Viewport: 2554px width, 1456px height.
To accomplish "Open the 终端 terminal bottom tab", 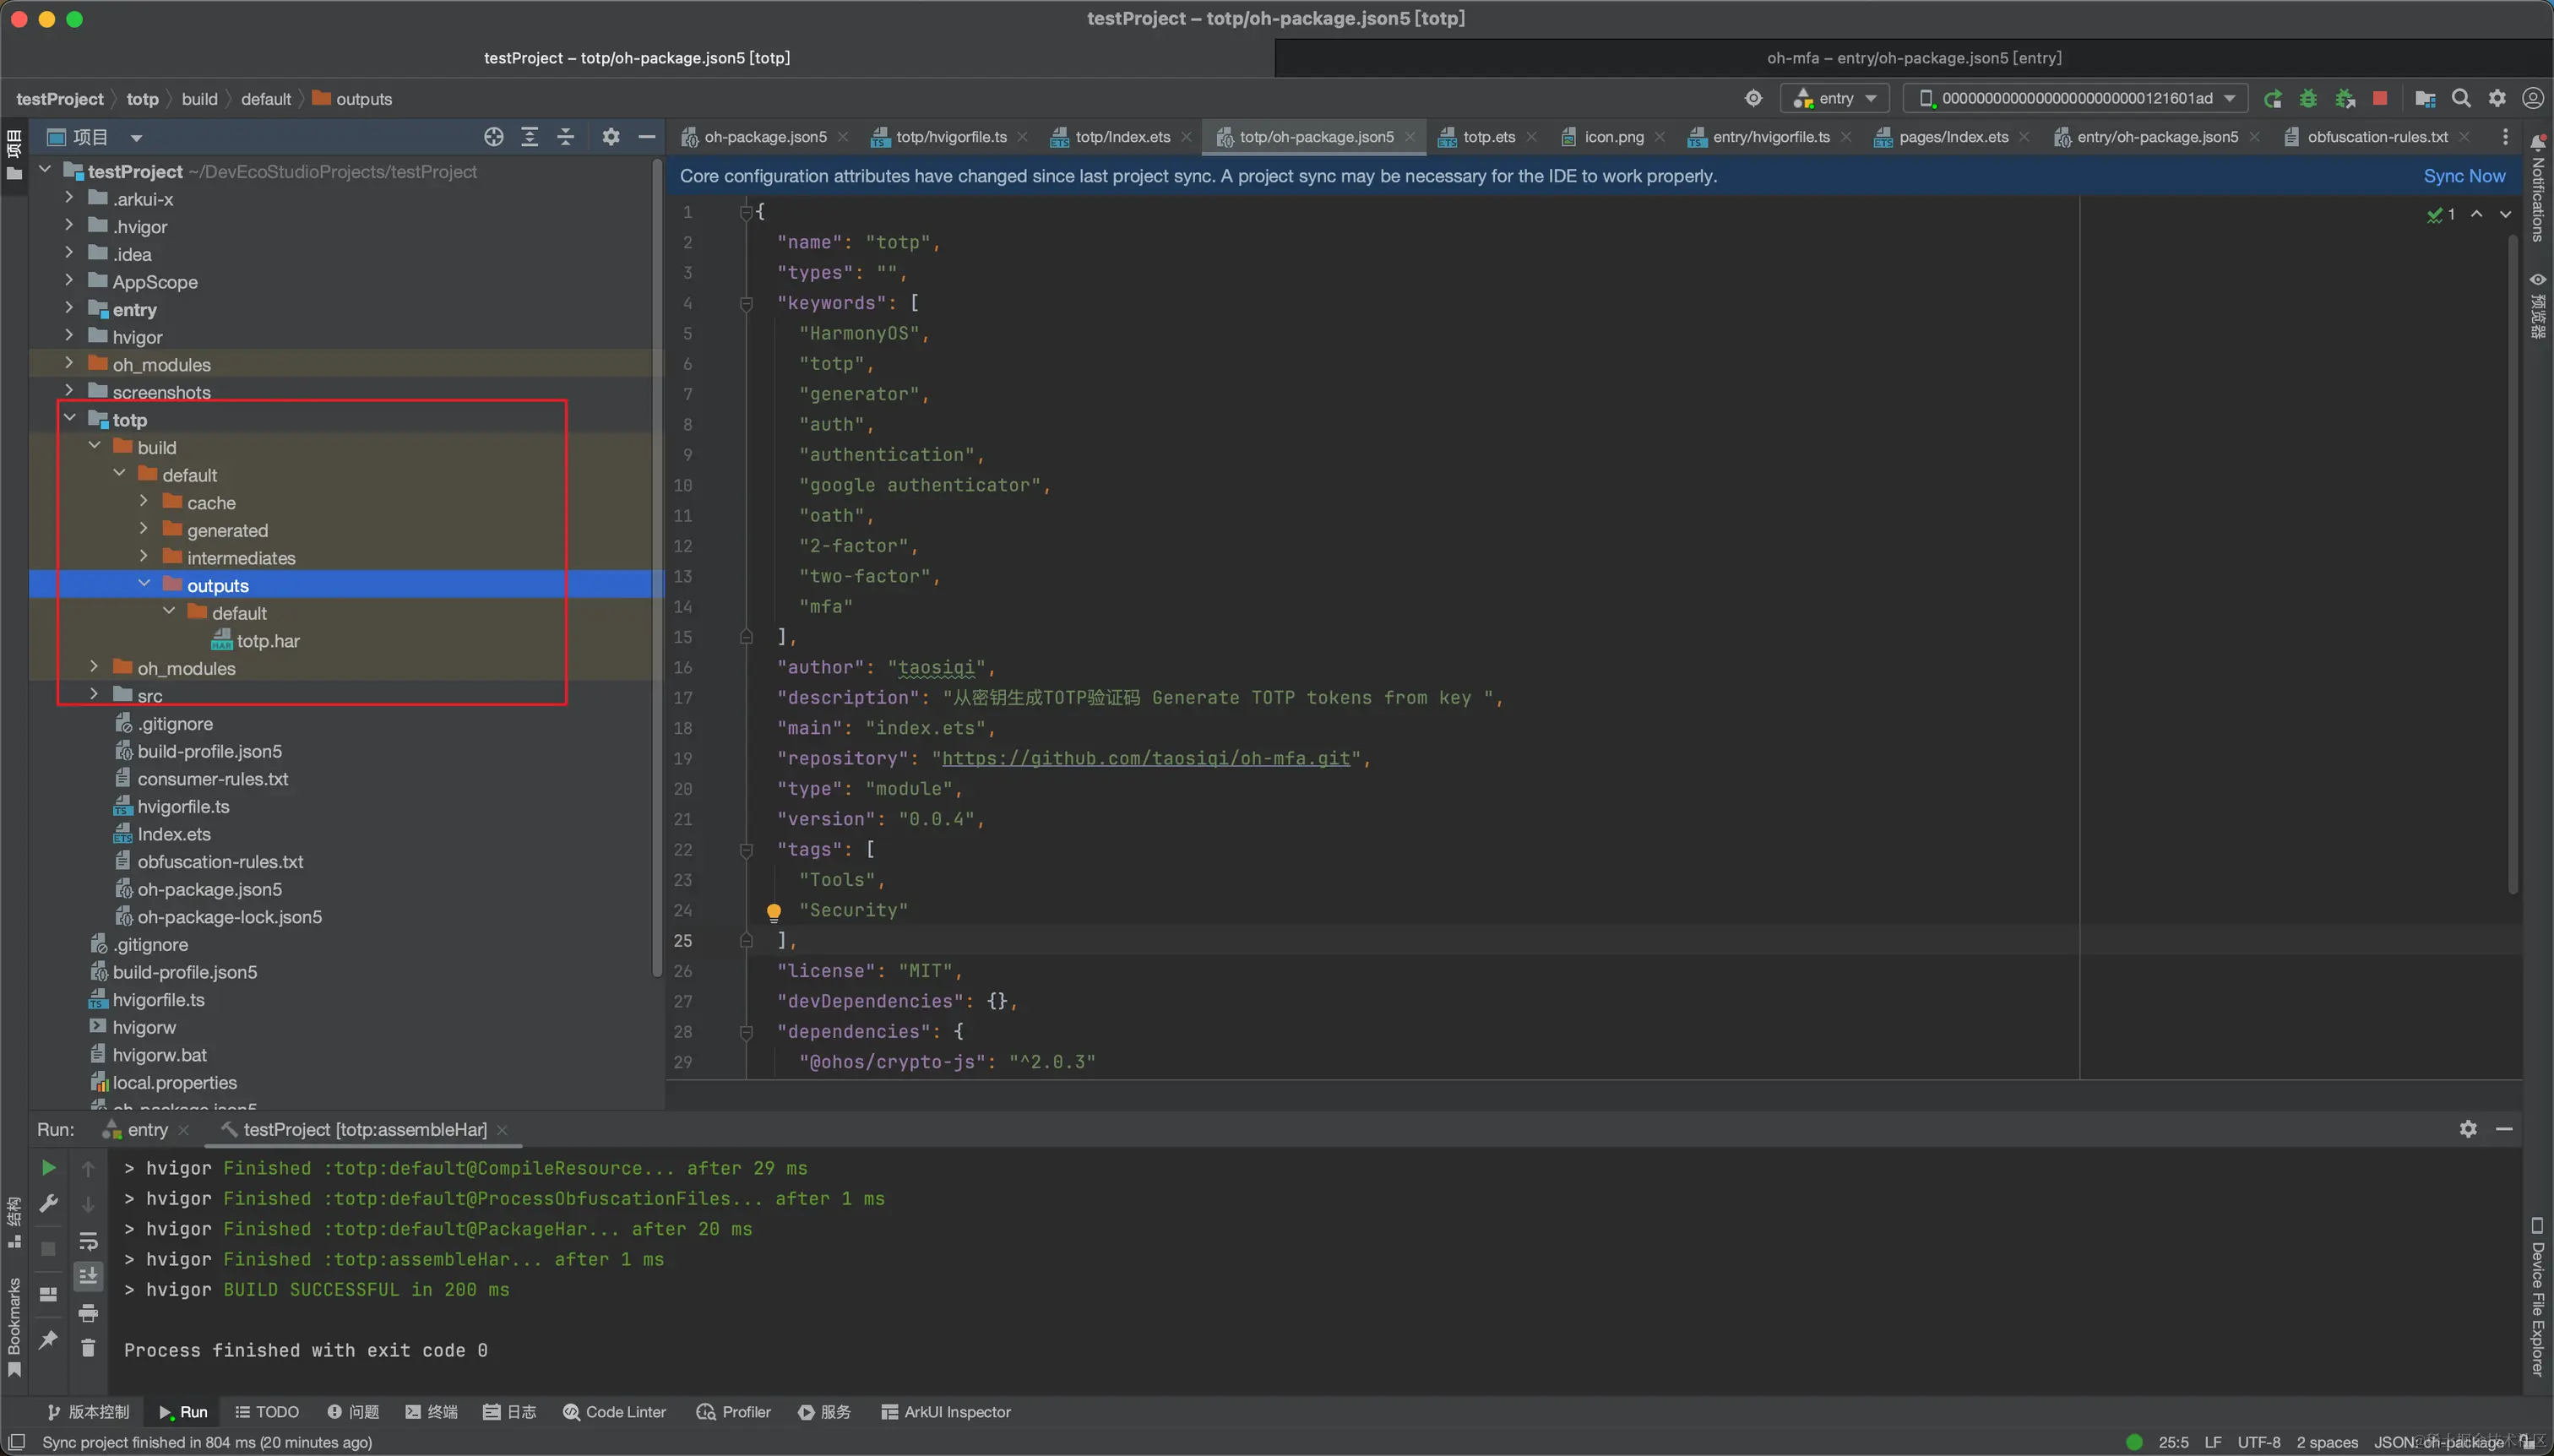I will pyautogui.click(x=431, y=1412).
